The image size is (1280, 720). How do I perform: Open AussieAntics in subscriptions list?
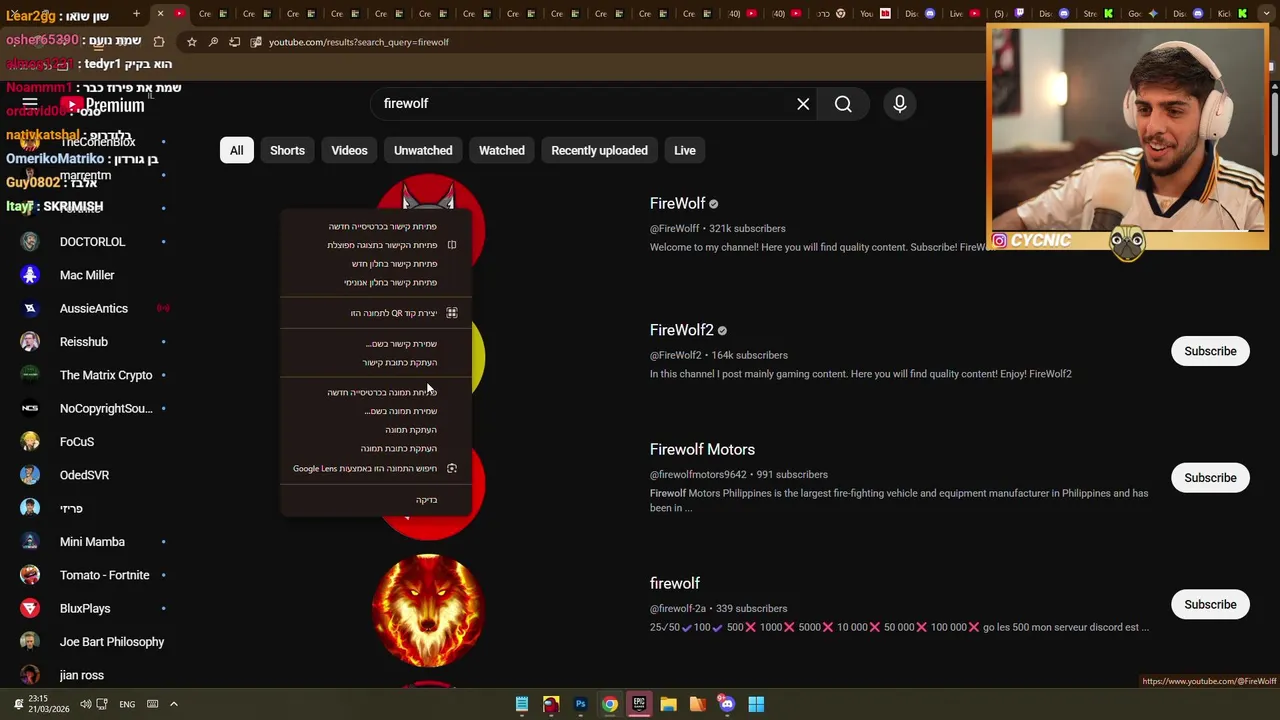[94, 308]
